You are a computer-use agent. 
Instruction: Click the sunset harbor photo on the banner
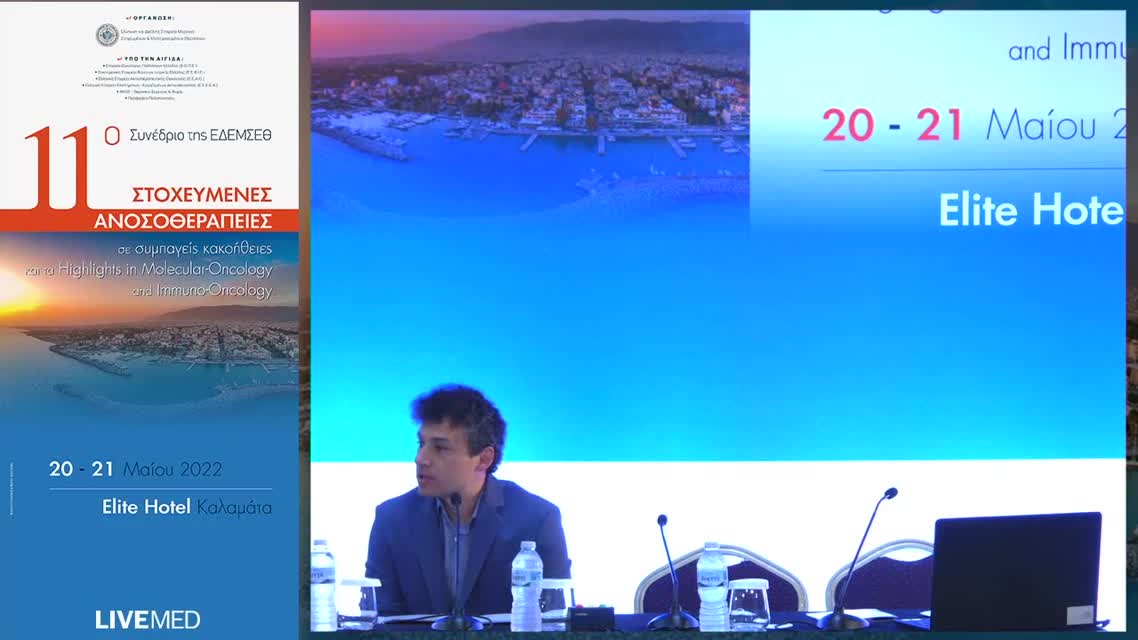(x=148, y=340)
